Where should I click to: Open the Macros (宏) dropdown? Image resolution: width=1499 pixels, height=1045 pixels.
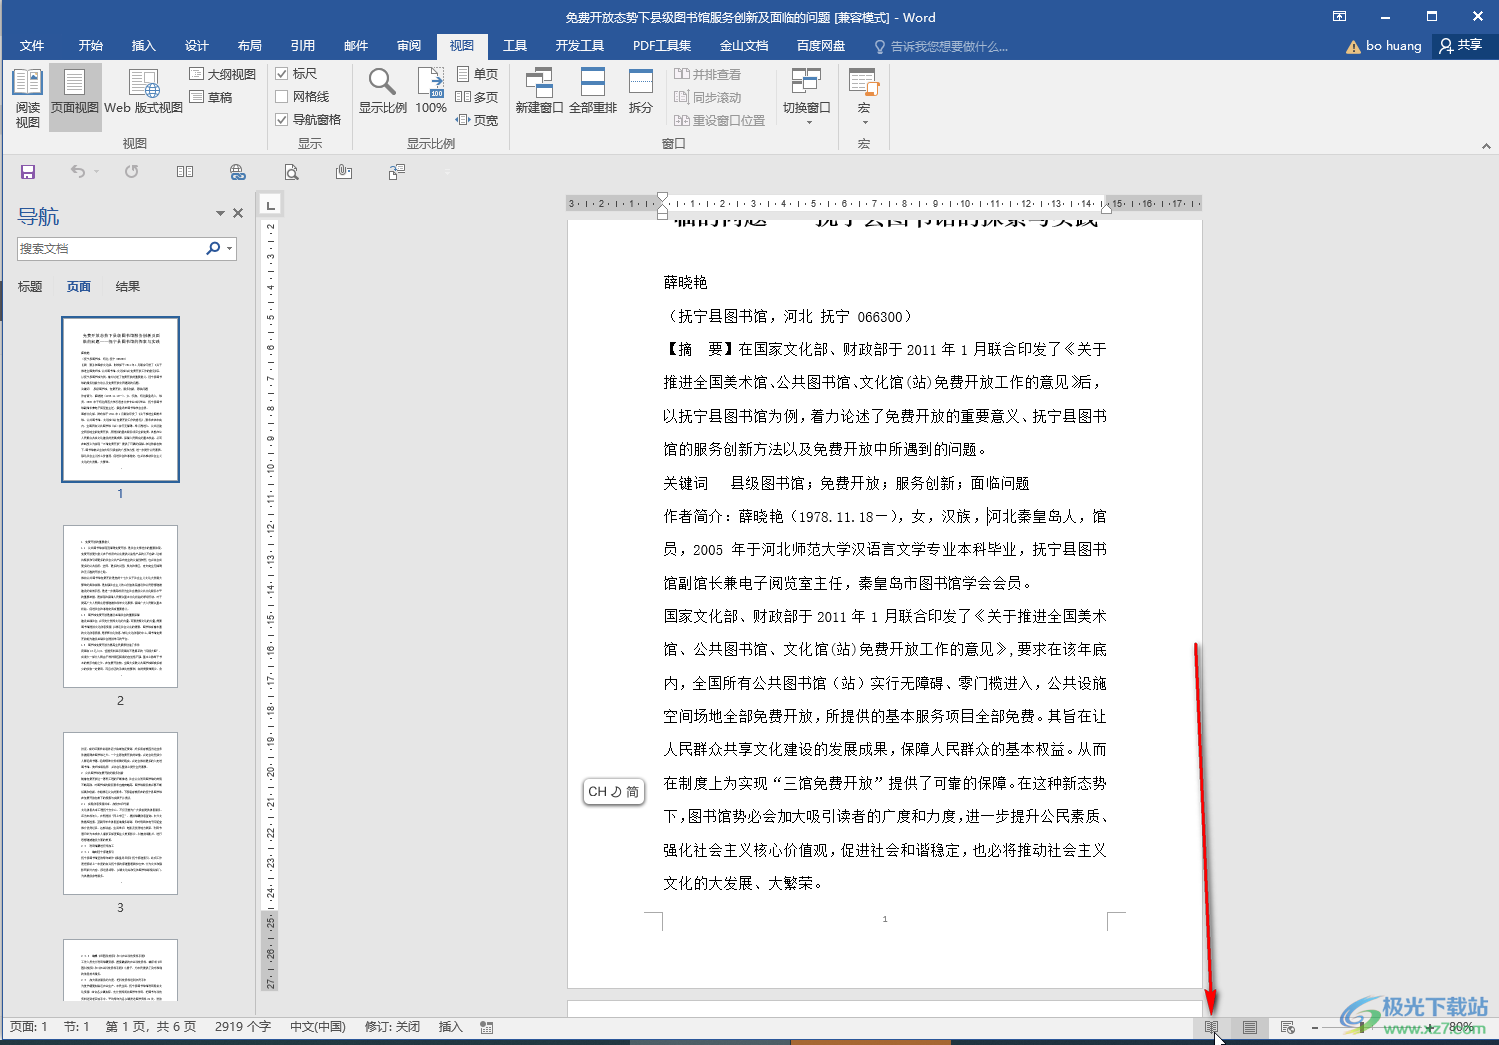(864, 98)
